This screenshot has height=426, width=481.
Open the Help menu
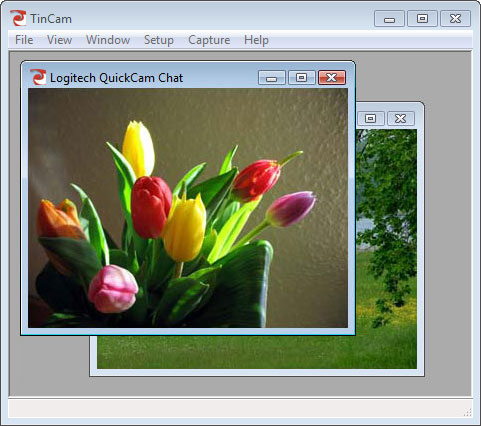click(x=256, y=40)
